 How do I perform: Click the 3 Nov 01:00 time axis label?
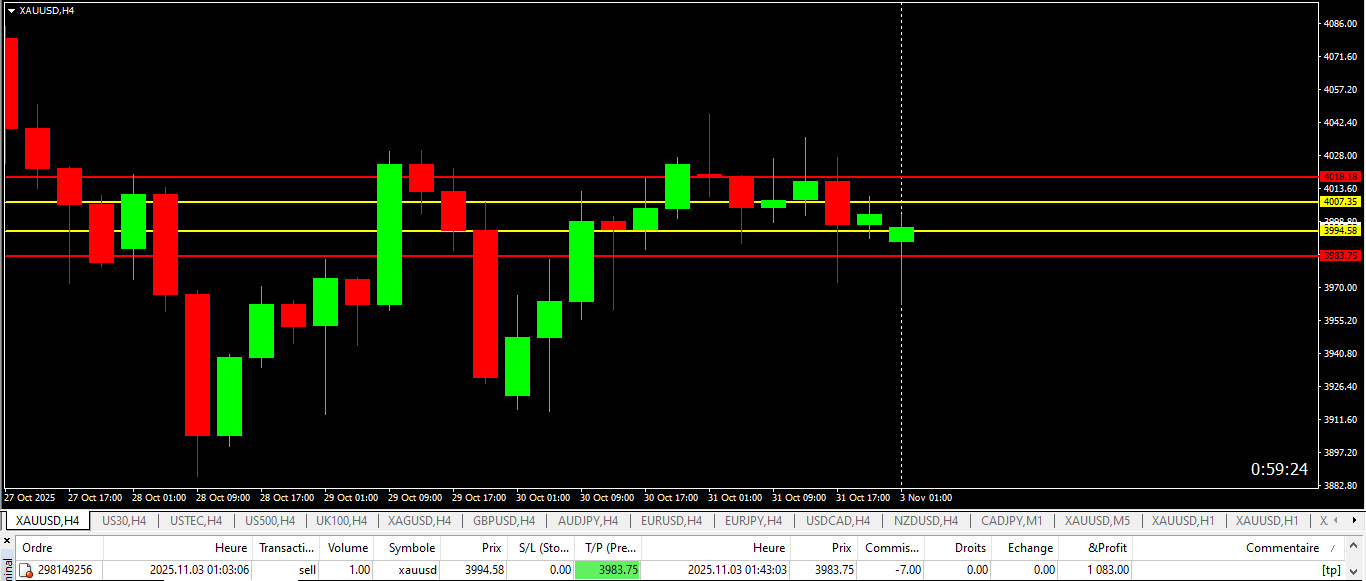pyautogui.click(x=926, y=497)
